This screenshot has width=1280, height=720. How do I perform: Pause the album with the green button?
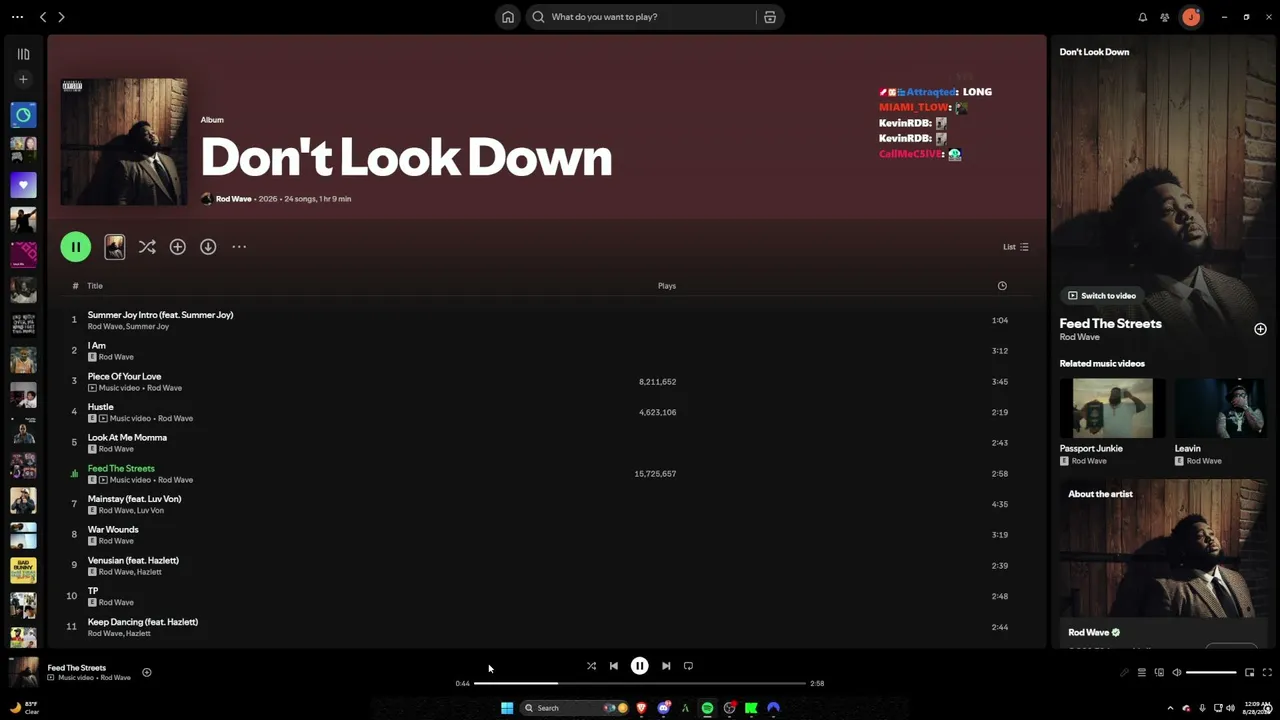coord(76,247)
